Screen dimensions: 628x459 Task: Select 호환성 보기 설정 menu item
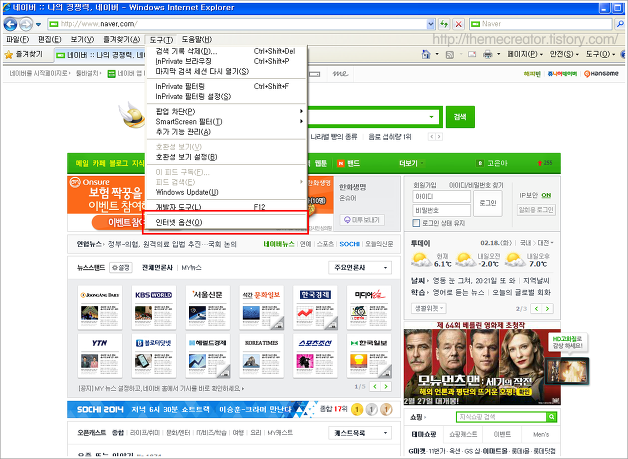(226, 157)
